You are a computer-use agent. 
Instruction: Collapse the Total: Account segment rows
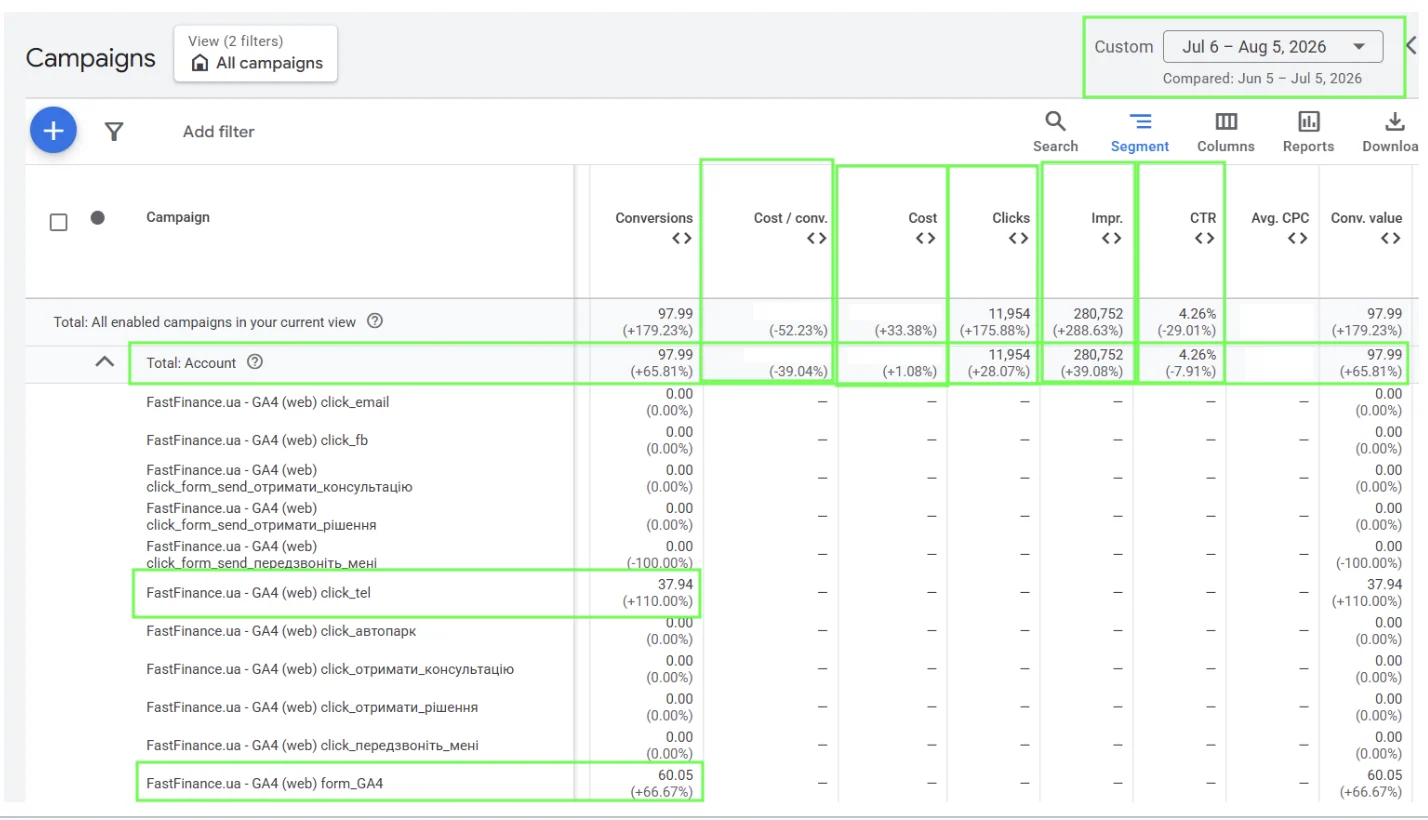pyautogui.click(x=104, y=362)
